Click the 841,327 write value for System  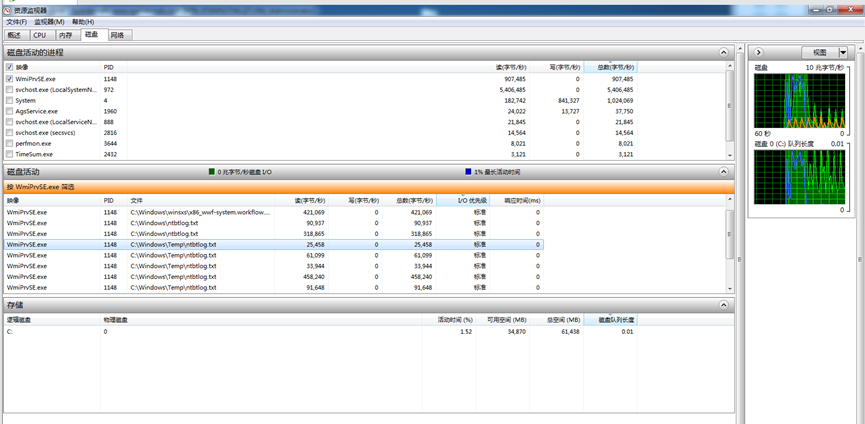[x=568, y=100]
